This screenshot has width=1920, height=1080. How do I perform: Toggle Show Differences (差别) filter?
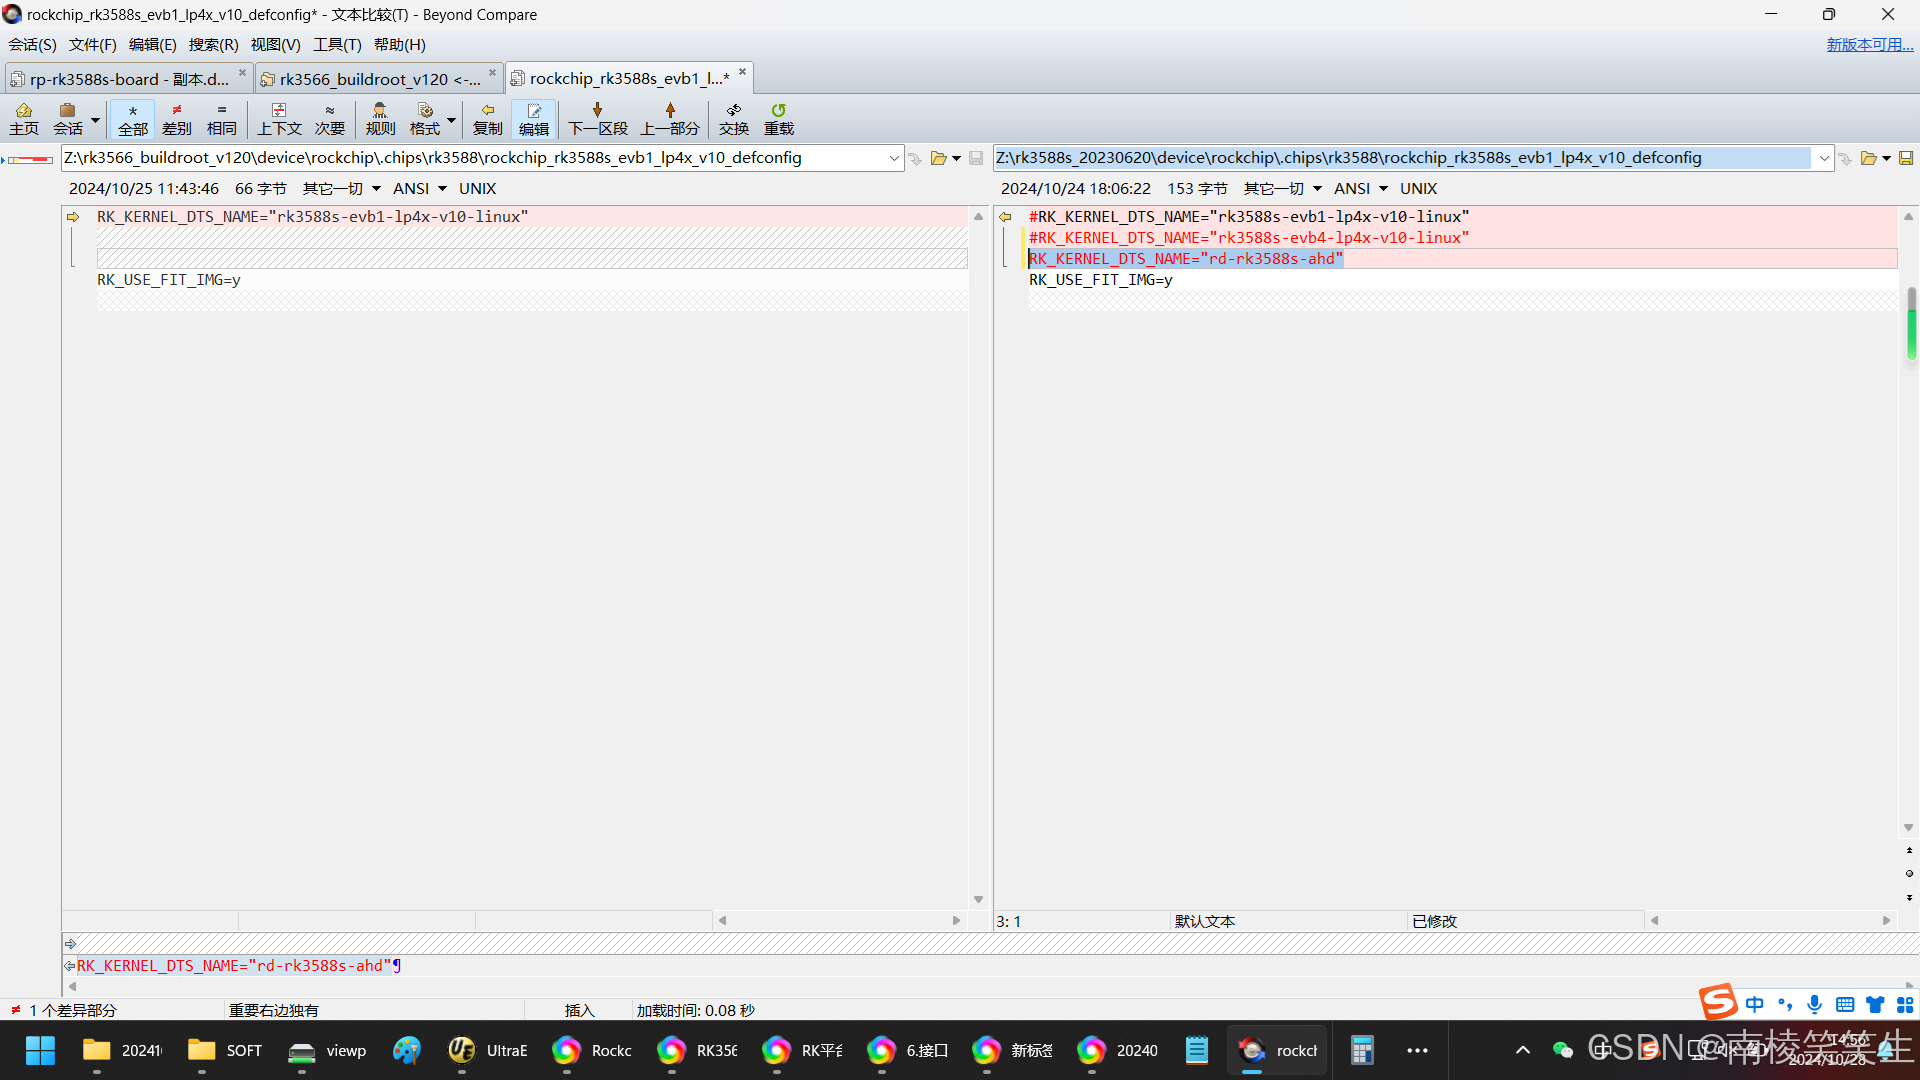[176, 118]
